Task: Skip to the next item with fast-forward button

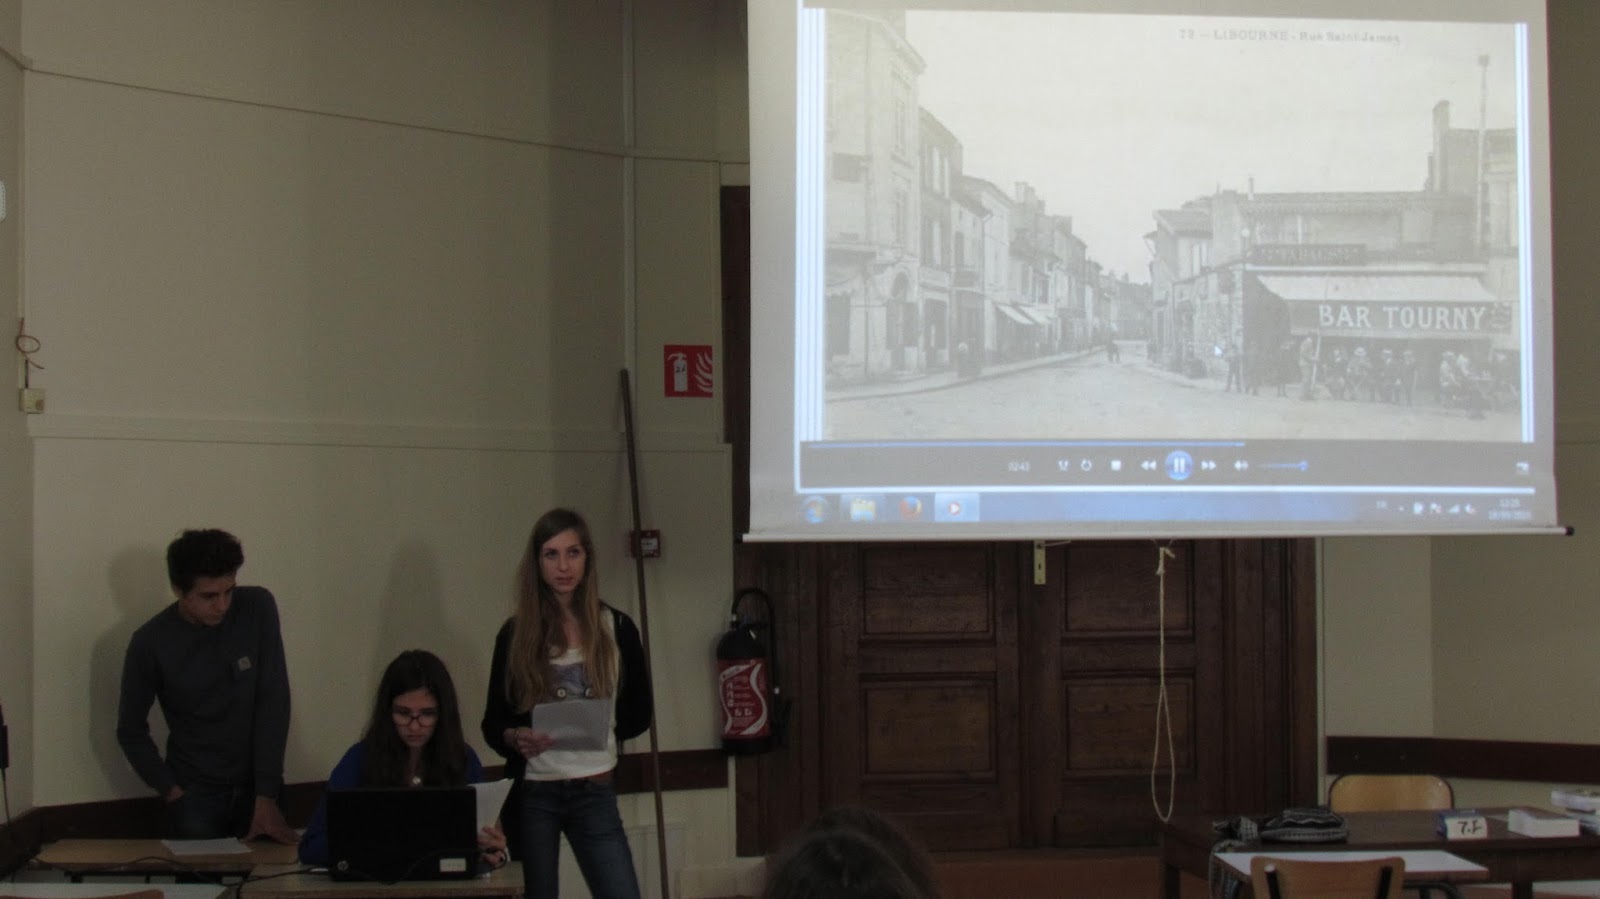Action: pyautogui.click(x=1208, y=465)
